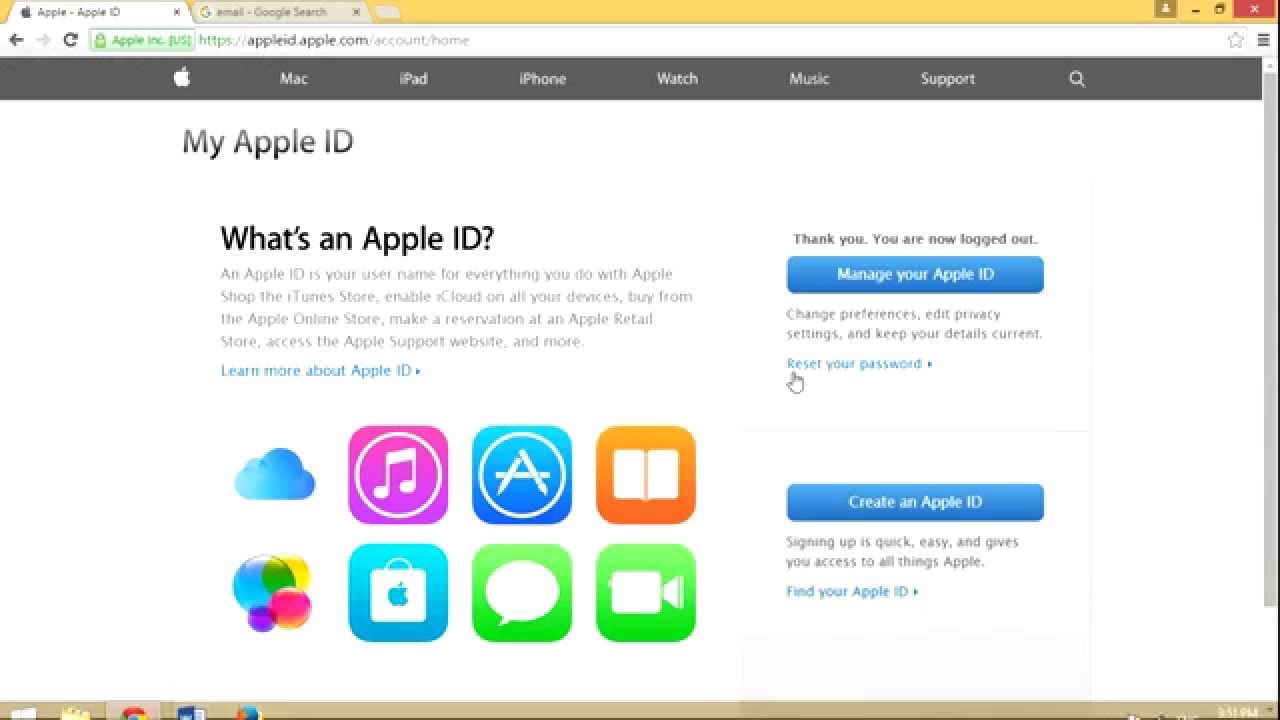1280x720 pixels.
Task: Click the FaceTime video camera icon
Action: (x=646, y=593)
